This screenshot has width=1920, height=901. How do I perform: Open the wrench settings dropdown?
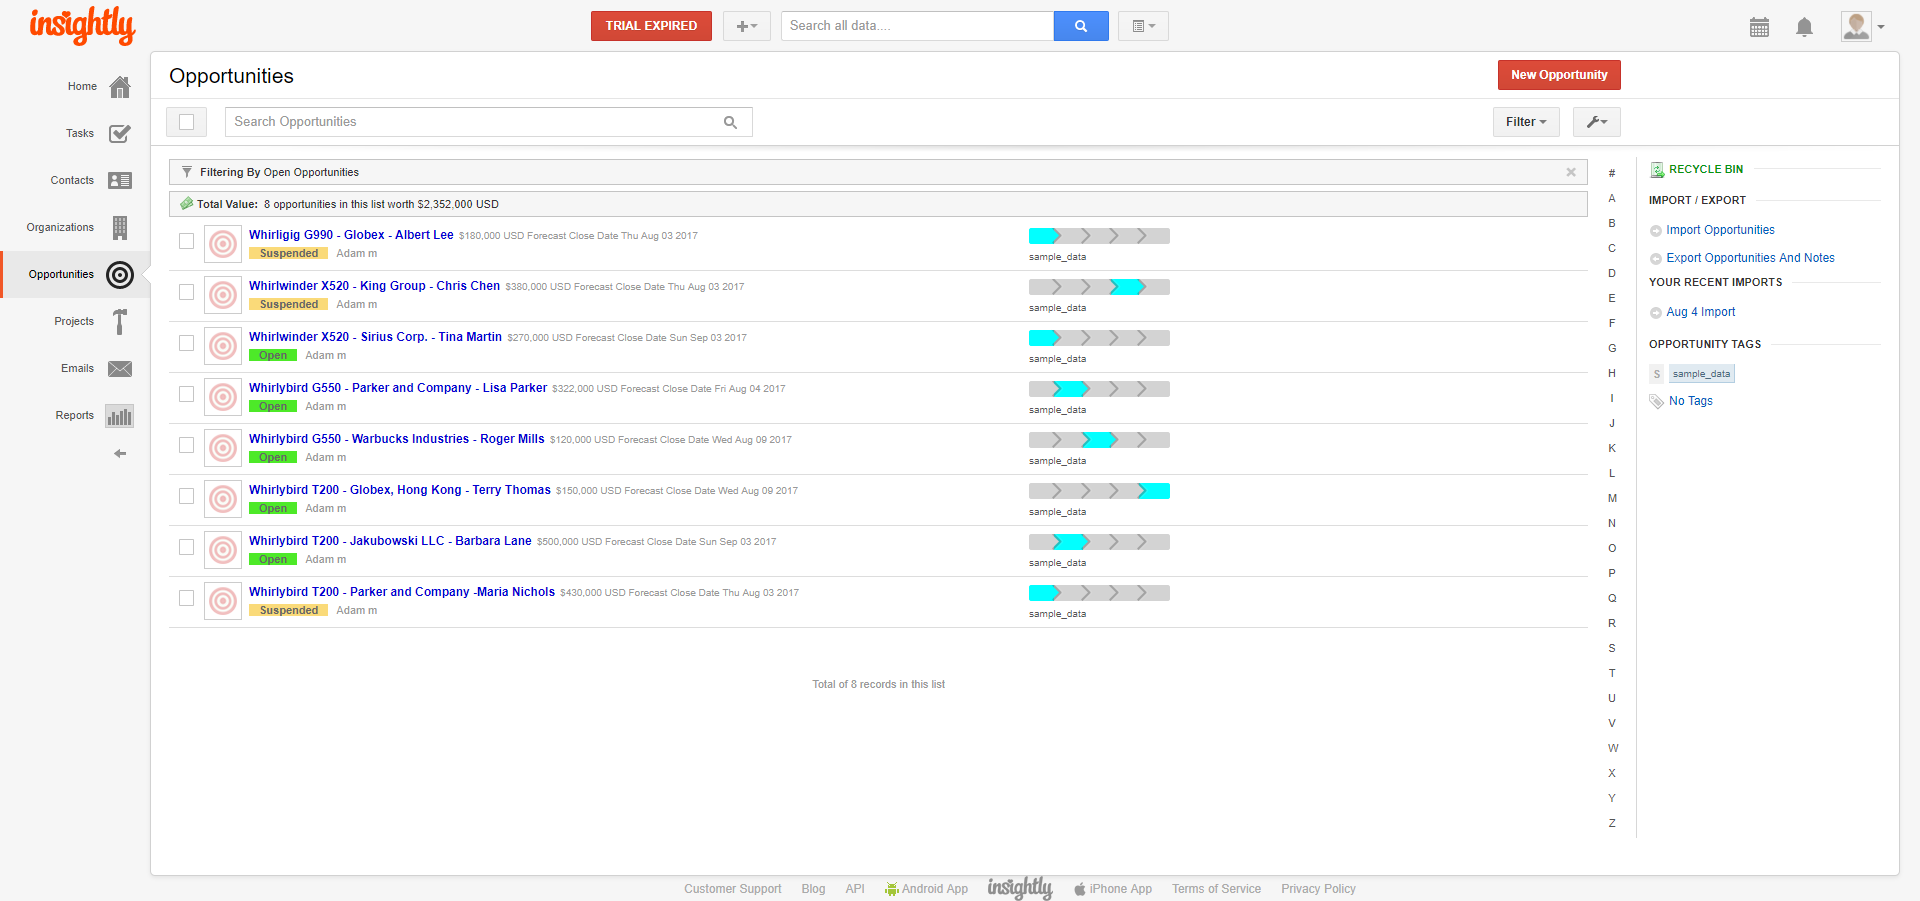(1597, 122)
